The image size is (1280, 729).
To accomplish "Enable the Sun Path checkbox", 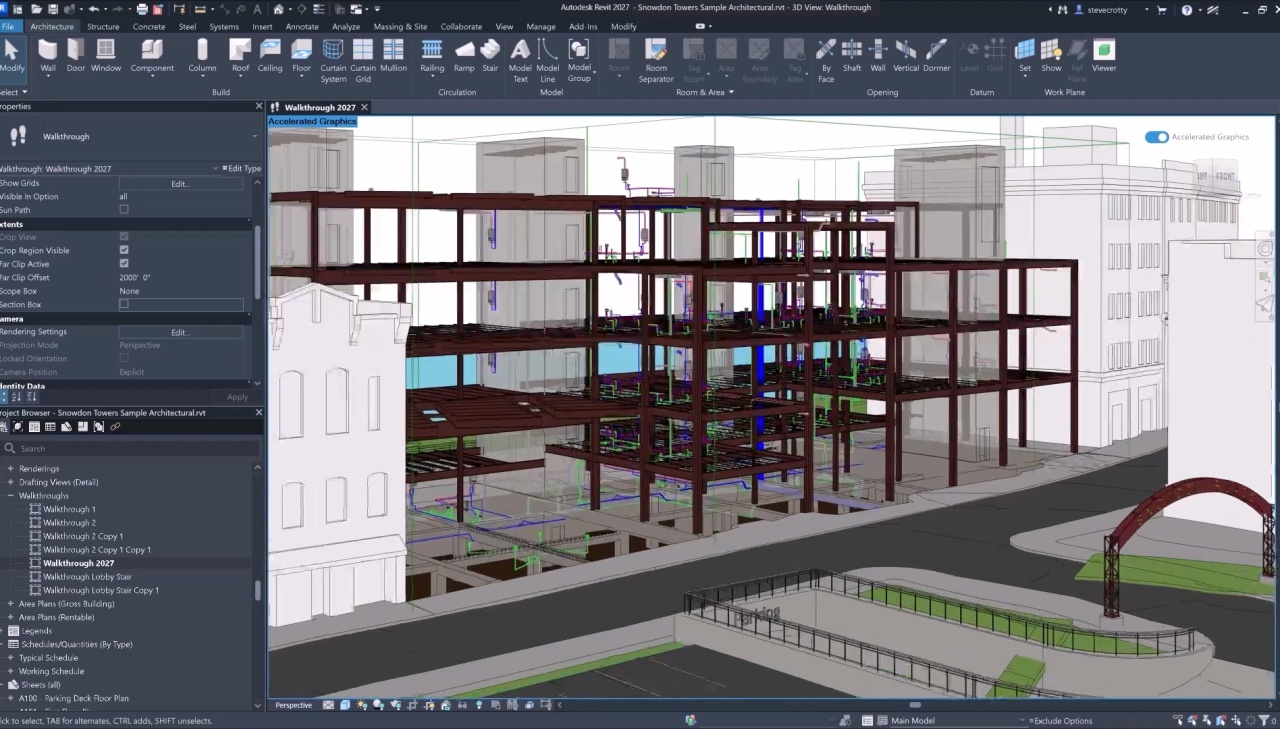I will click(124, 210).
